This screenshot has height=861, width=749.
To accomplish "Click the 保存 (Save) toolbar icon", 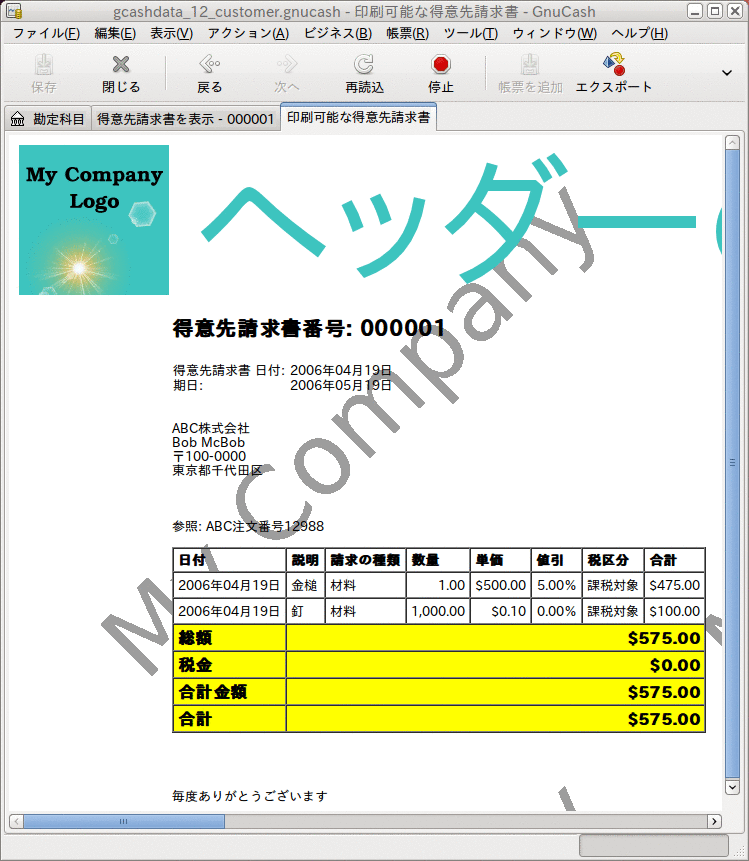I will (44, 66).
